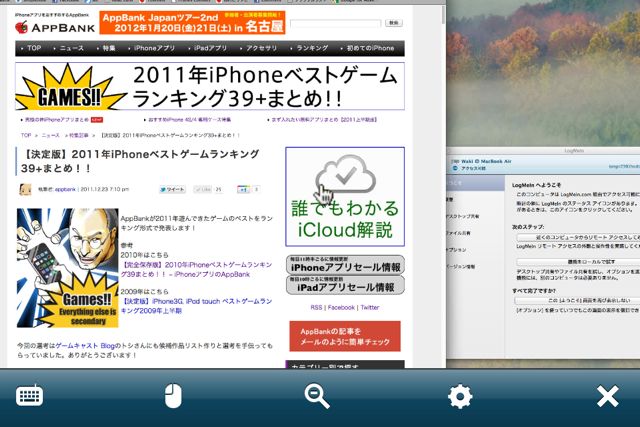
Task: Select デスクトップ共有 in LogMeIn sidebar
Action: [462, 216]
